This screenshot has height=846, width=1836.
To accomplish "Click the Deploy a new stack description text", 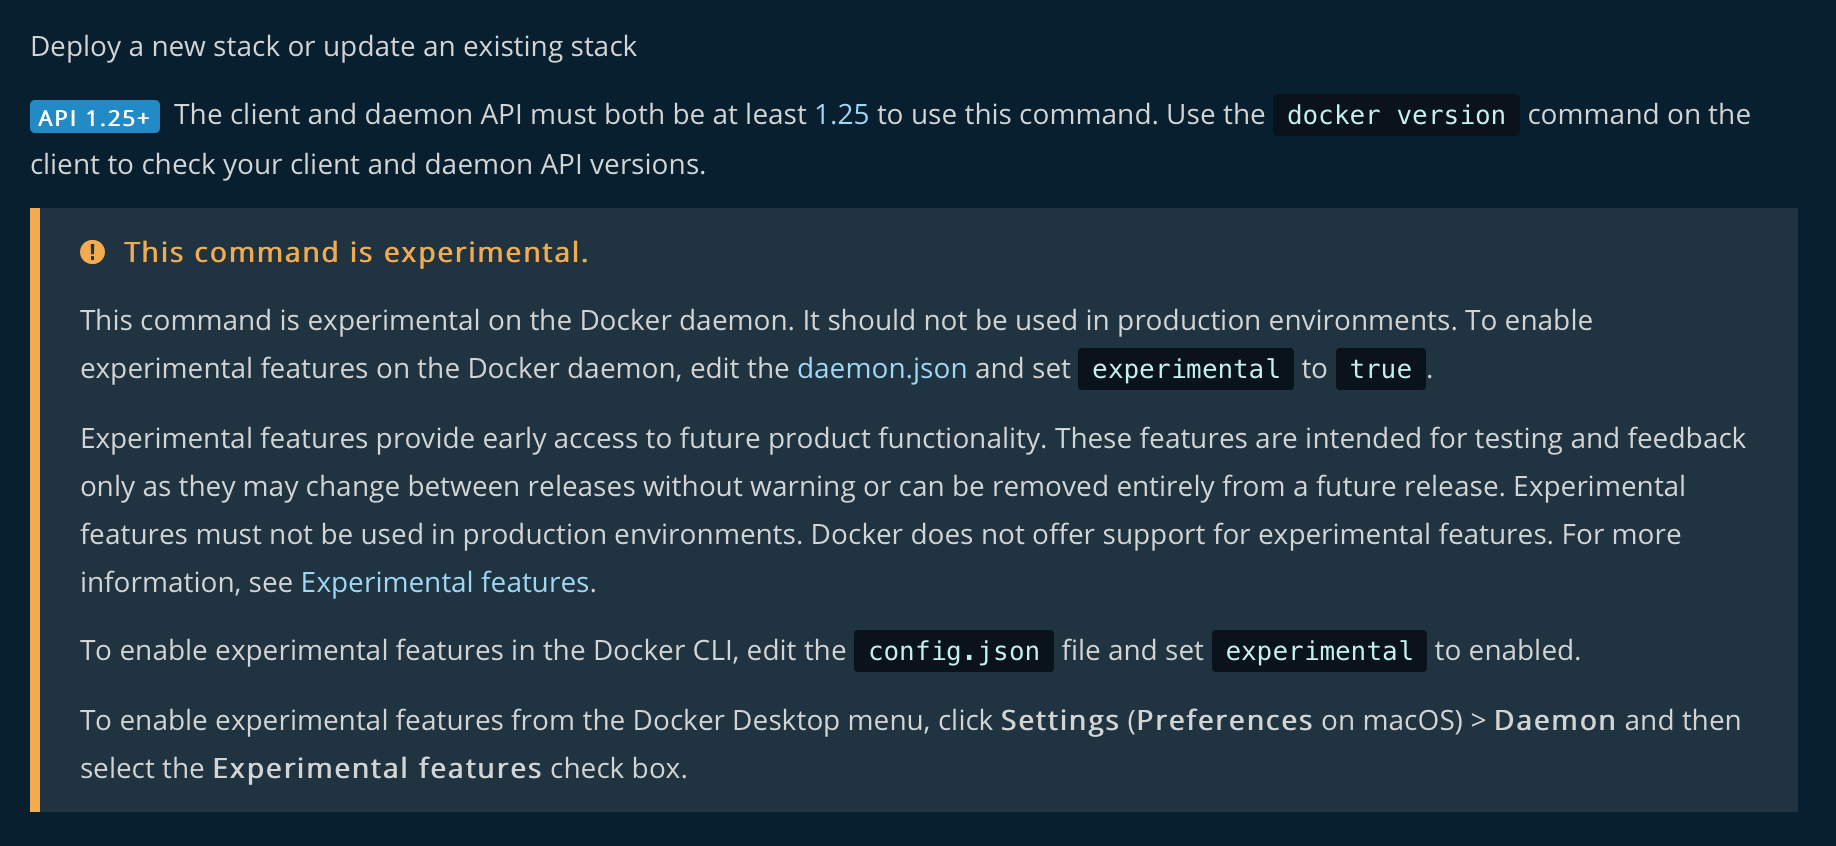I will tap(333, 47).
